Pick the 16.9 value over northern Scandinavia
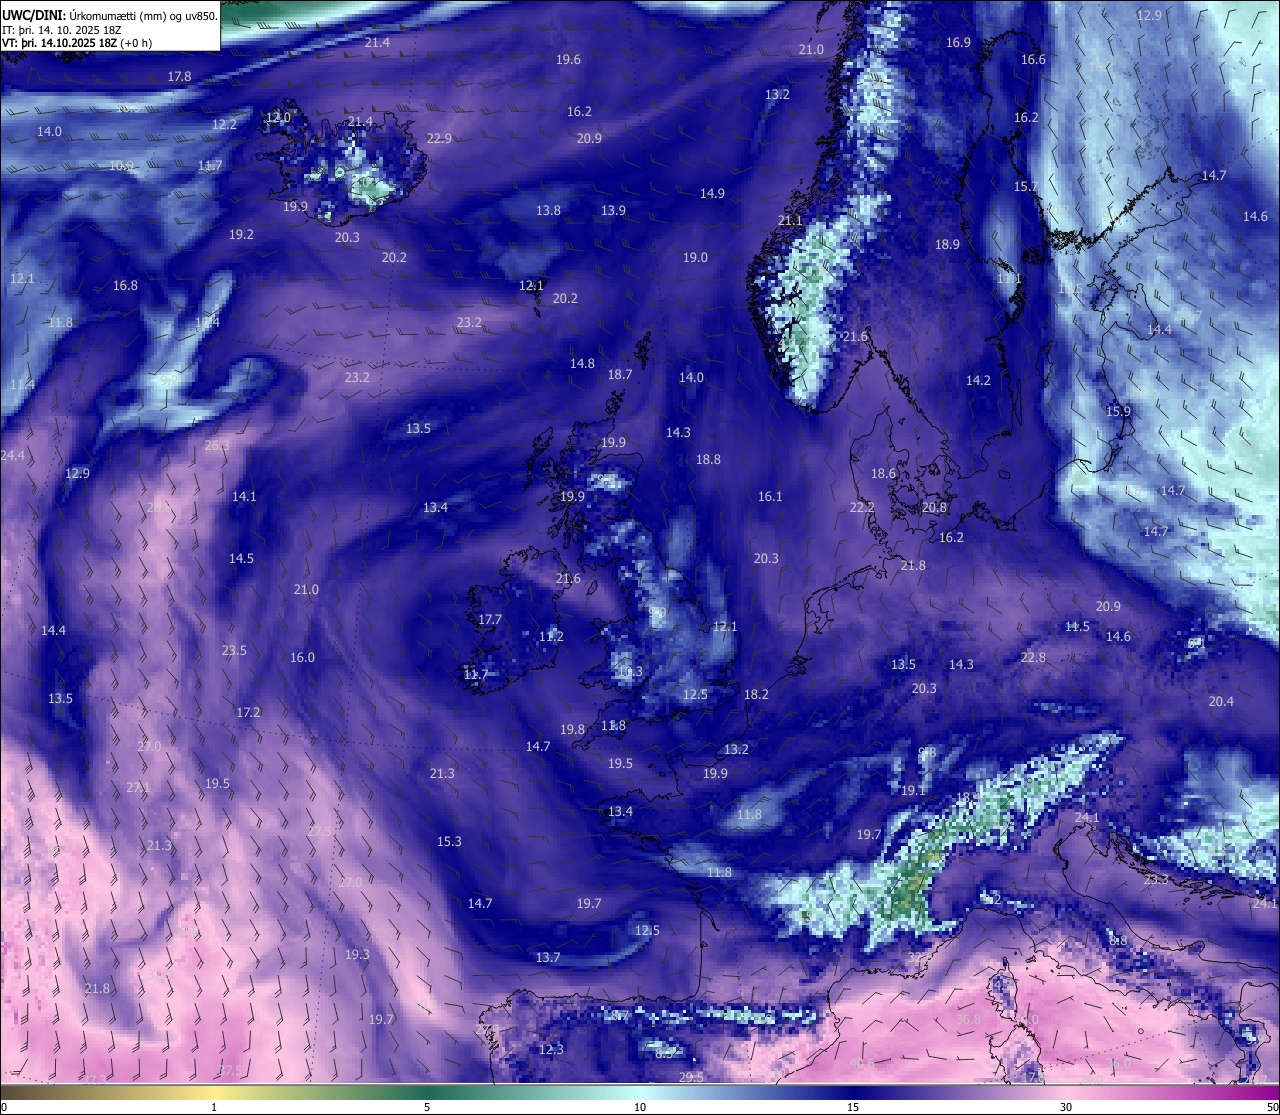This screenshot has height=1115, width=1280. click(x=958, y=43)
